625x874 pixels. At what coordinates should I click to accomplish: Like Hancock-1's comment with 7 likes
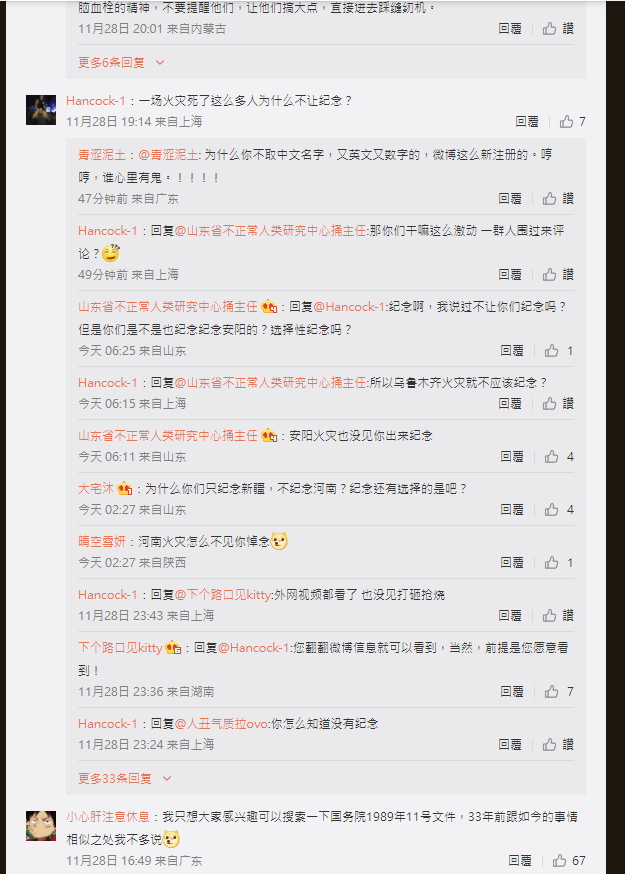(x=566, y=122)
